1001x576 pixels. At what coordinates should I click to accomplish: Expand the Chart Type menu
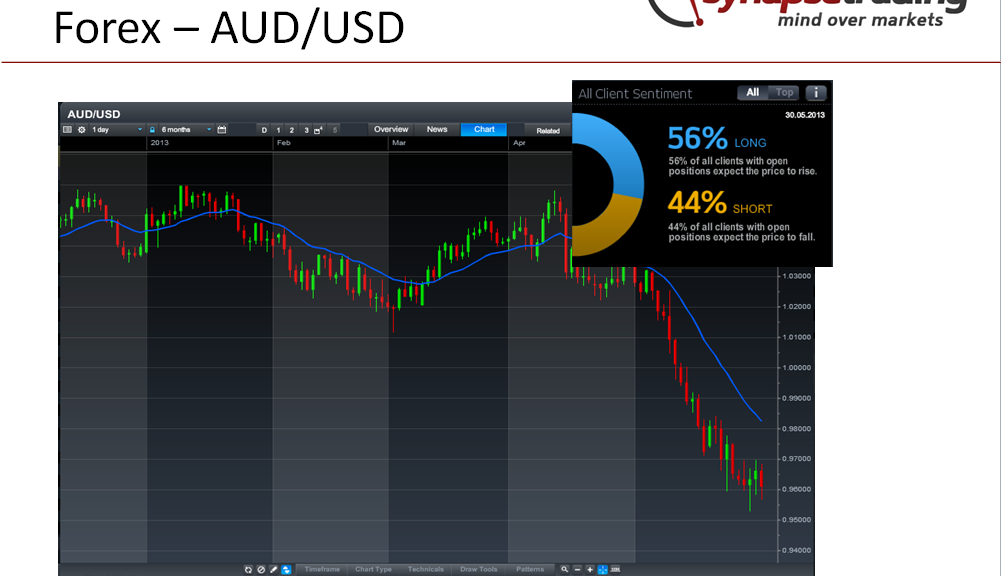(373, 569)
